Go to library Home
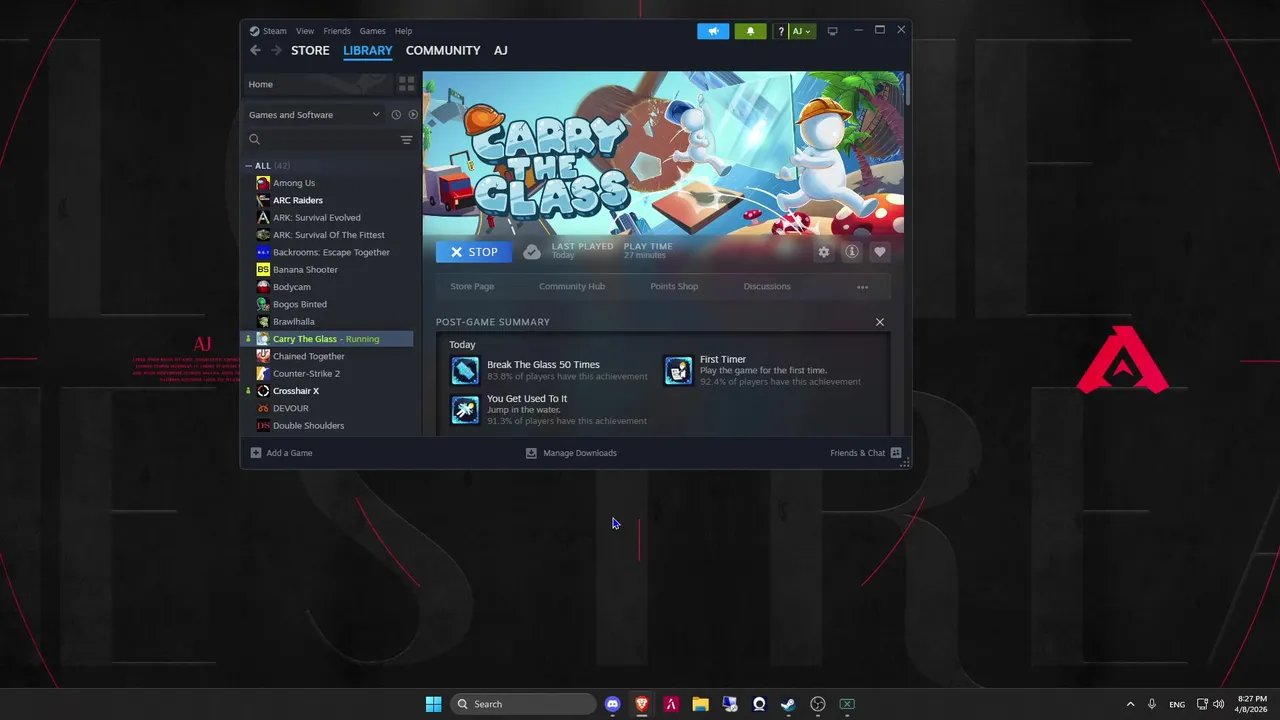The height and width of the screenshot is (720, 1280). (317, 84)
